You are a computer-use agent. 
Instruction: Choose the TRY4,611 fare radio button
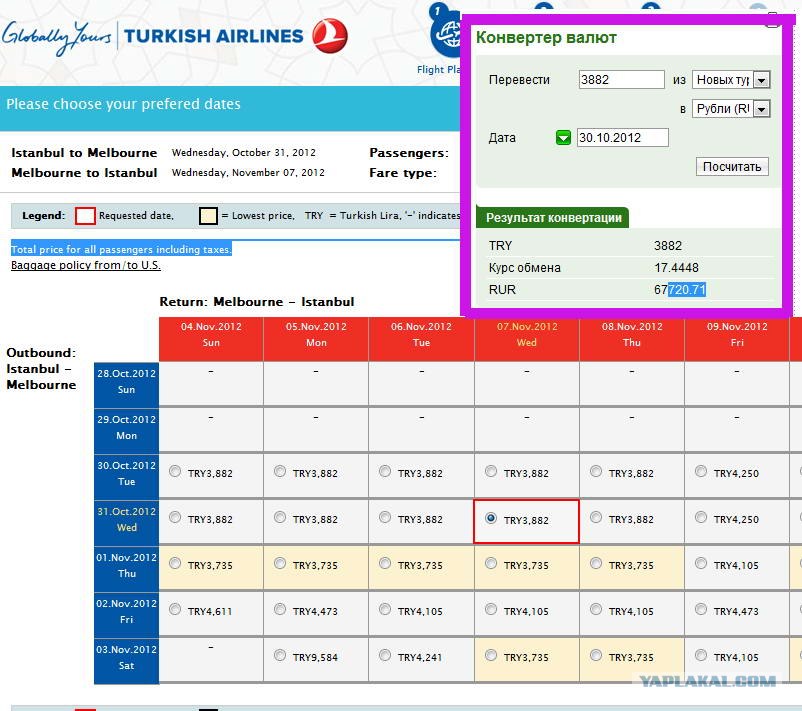pos(175,609)
